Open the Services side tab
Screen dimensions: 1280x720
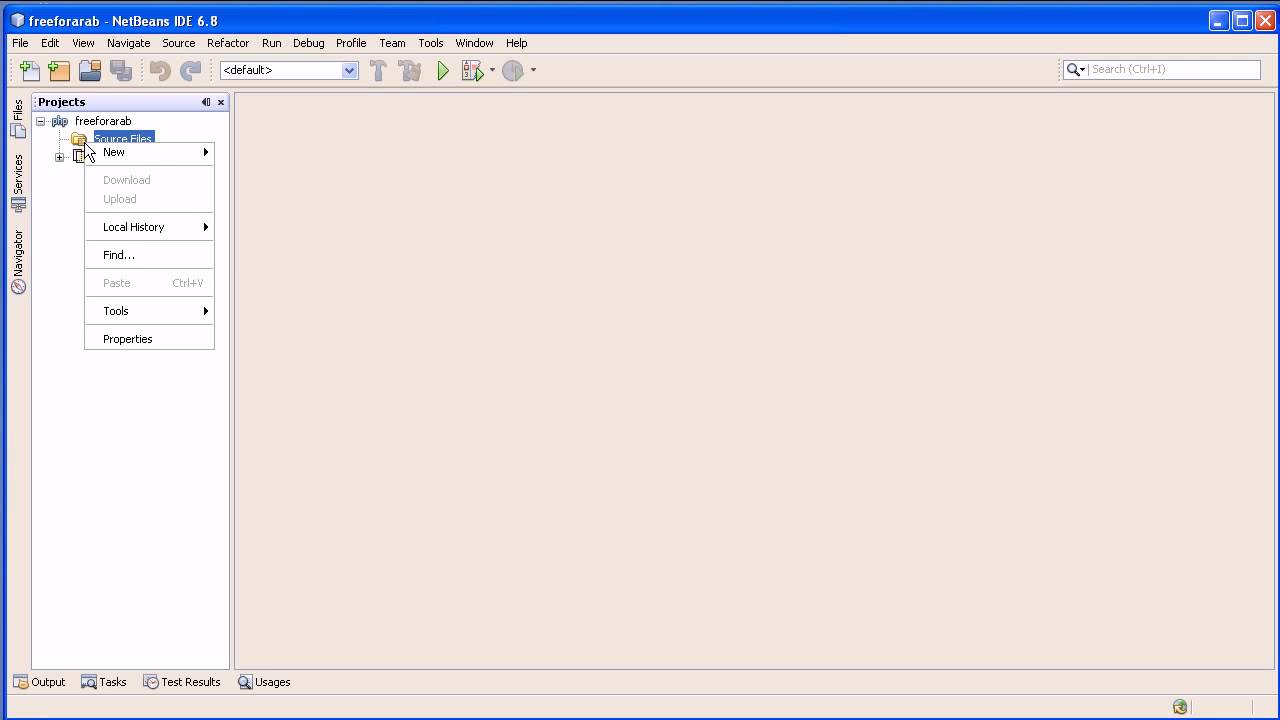click(18, 183)
